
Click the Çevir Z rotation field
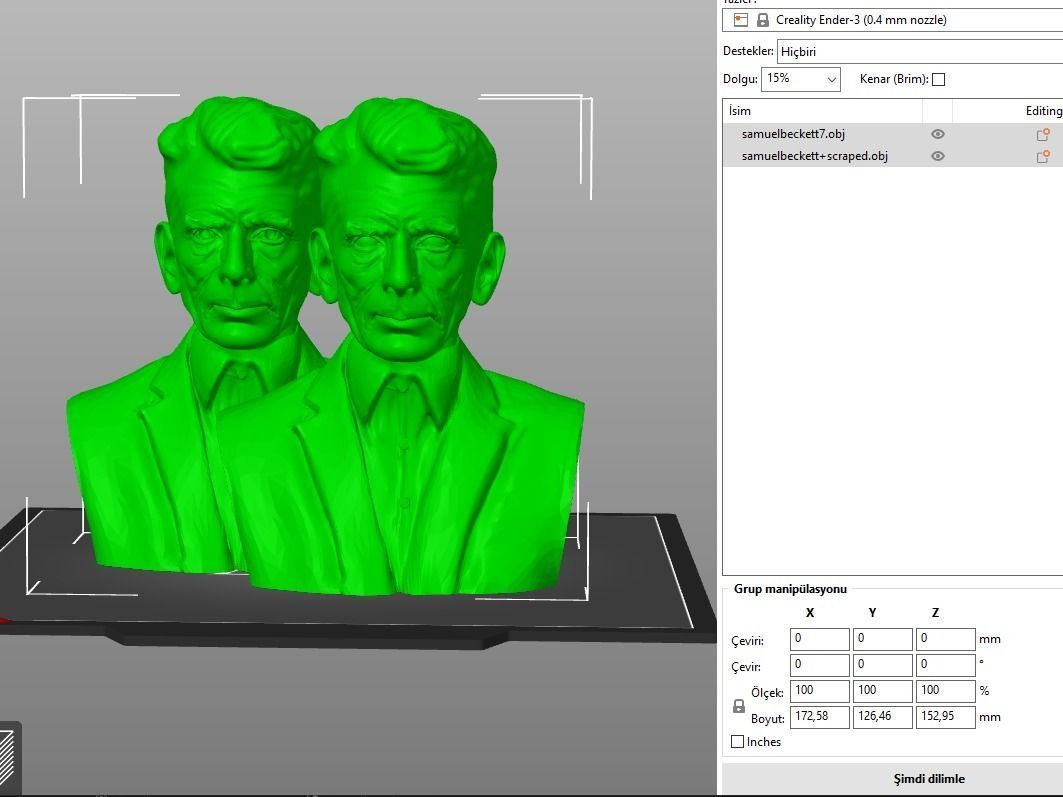946,665
